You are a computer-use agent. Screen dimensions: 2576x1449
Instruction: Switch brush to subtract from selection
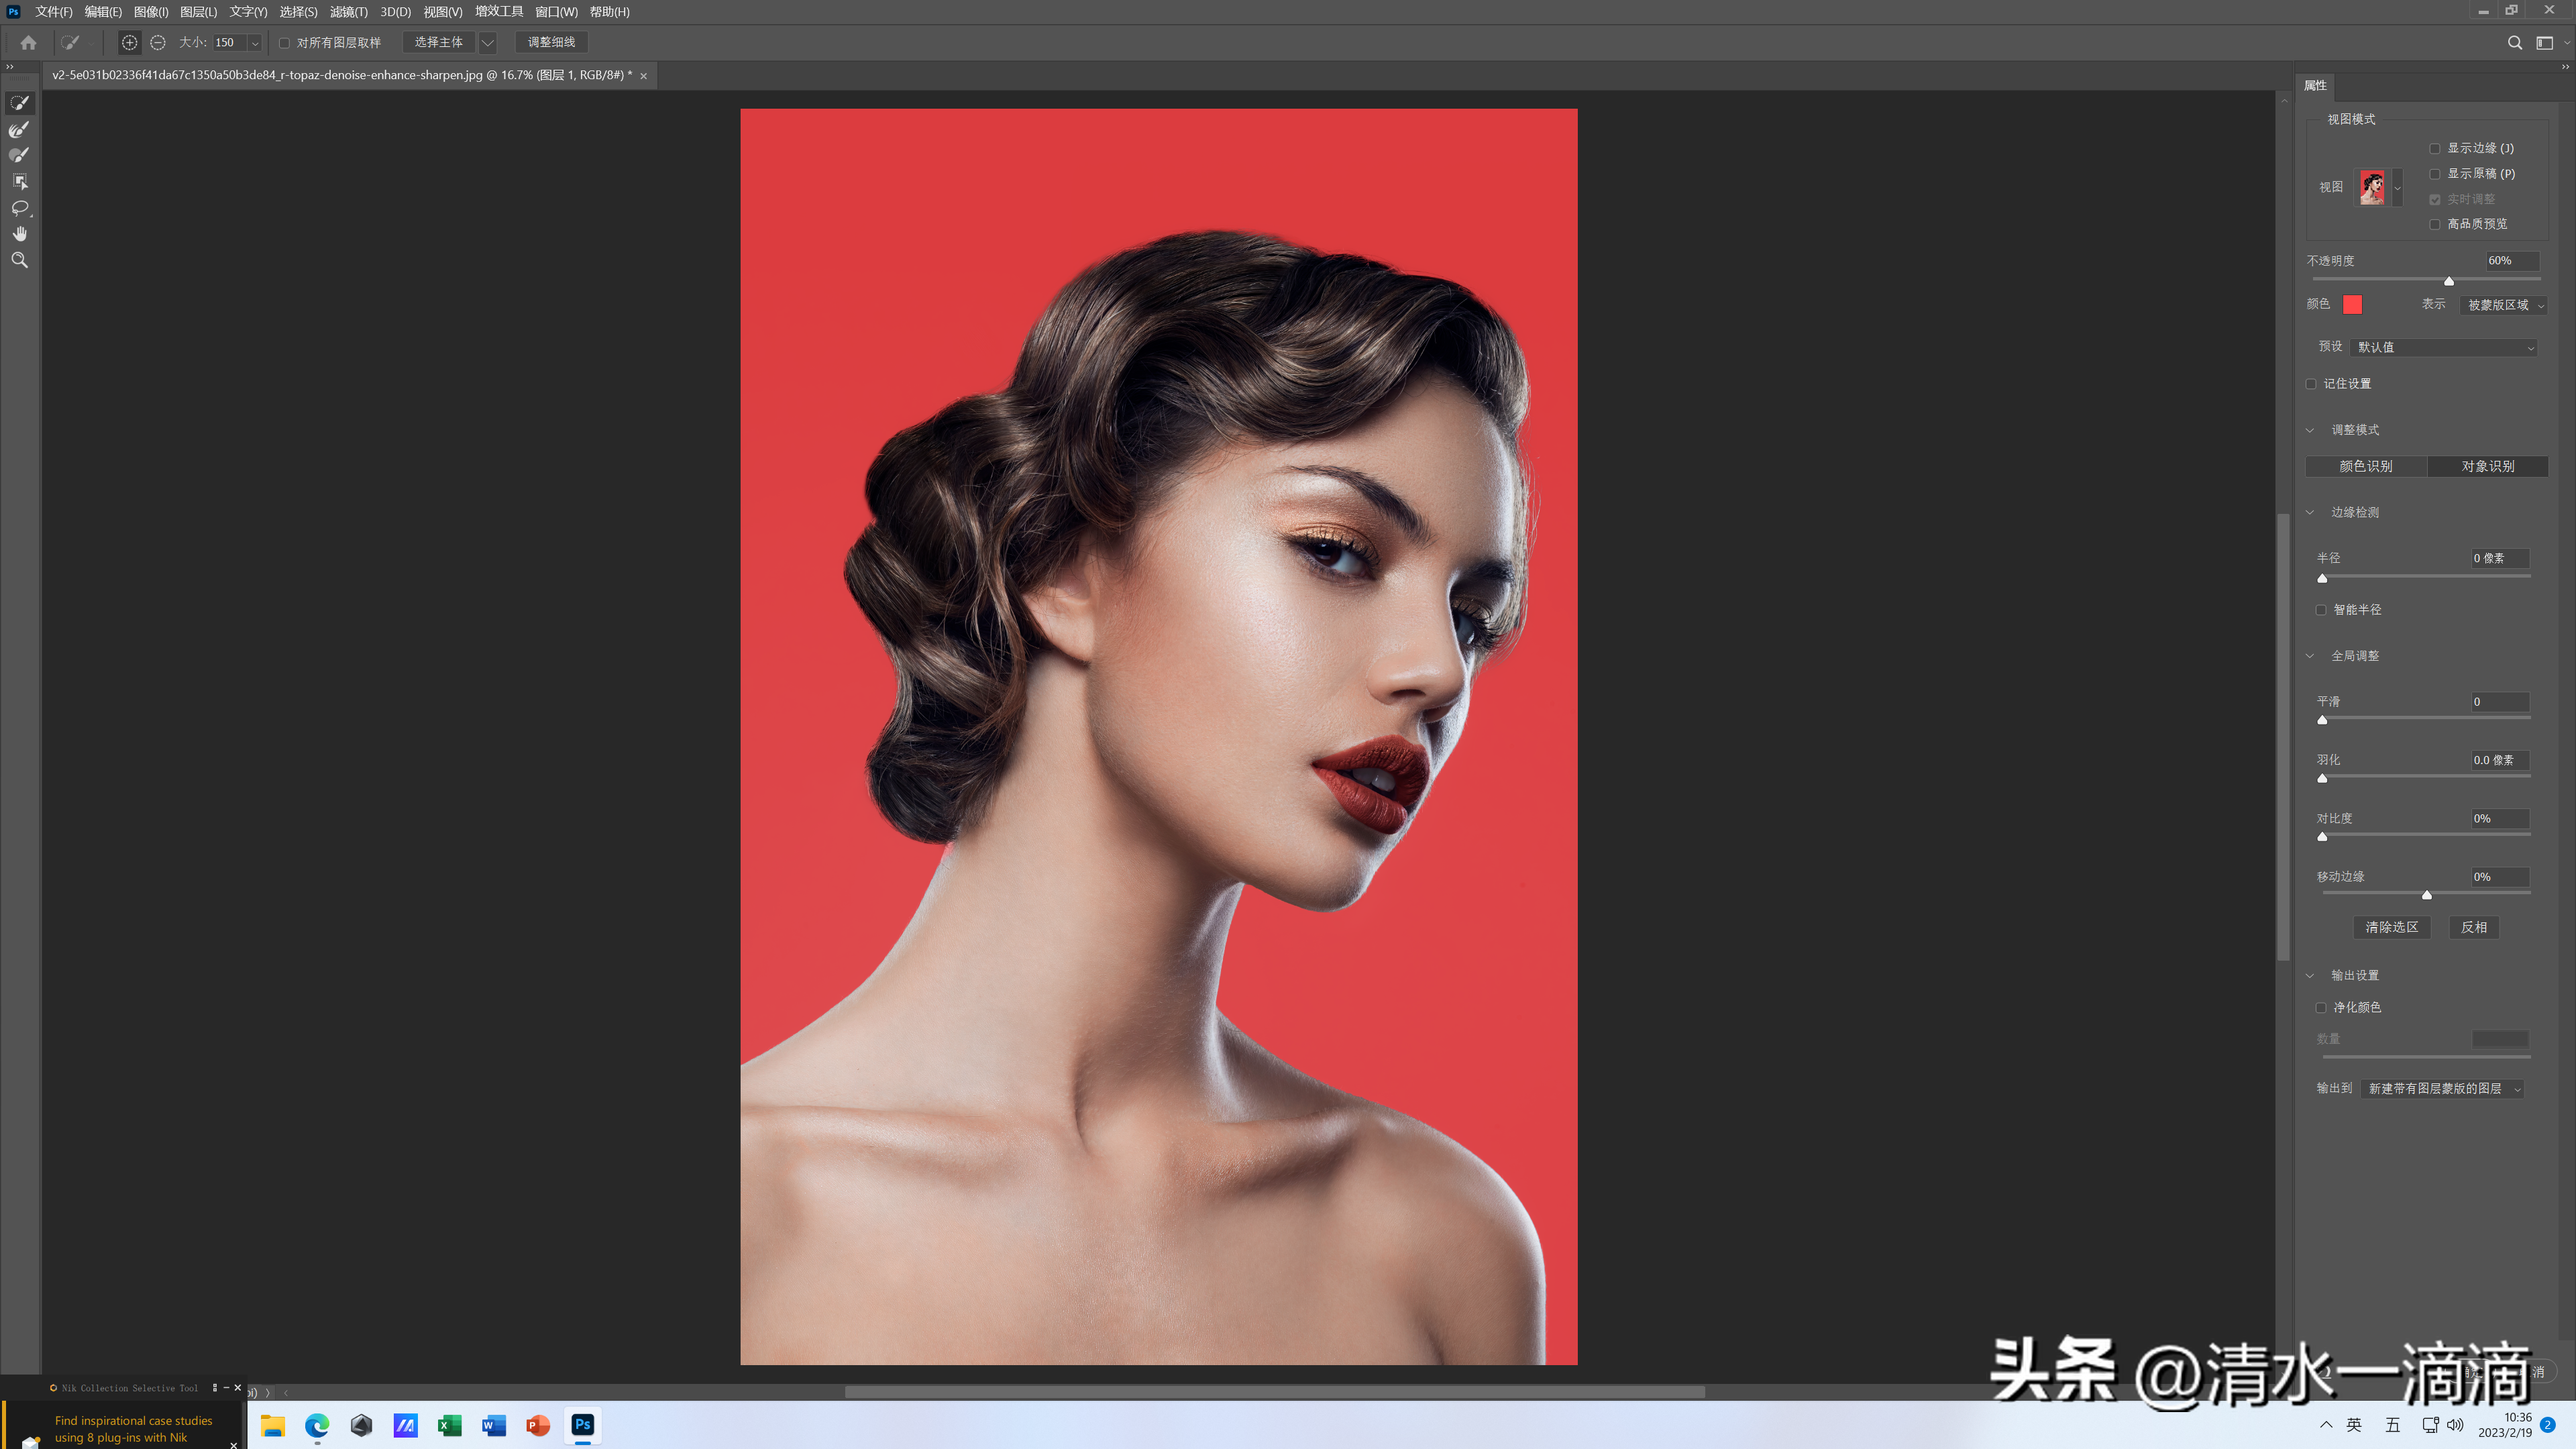point(158,42)
